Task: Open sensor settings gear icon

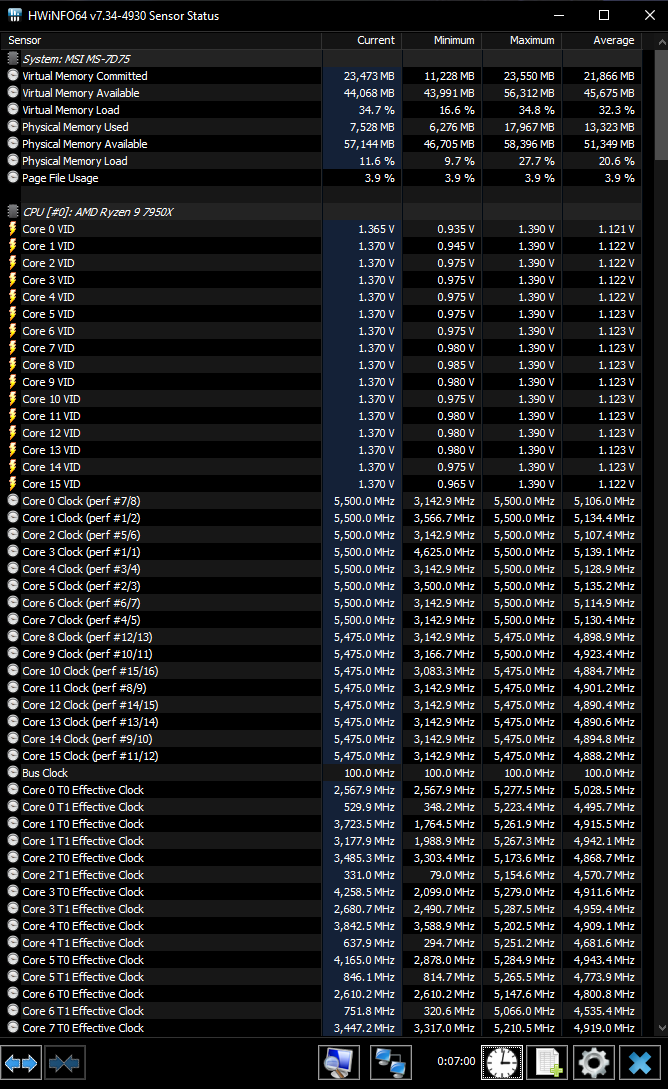Action: tap(594, 1063)
